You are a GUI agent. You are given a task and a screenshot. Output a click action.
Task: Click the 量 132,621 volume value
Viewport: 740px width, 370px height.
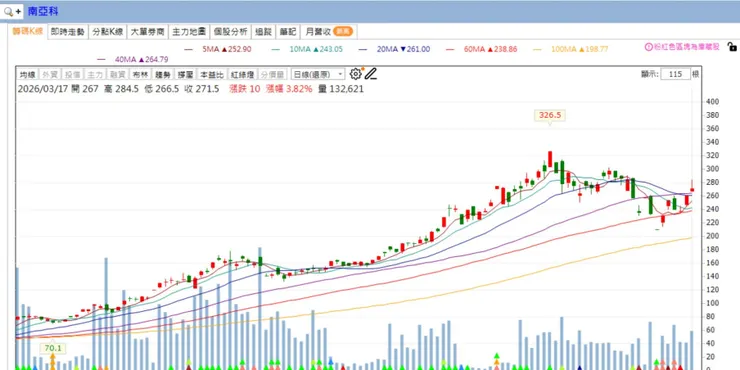(x=341, y=89)
